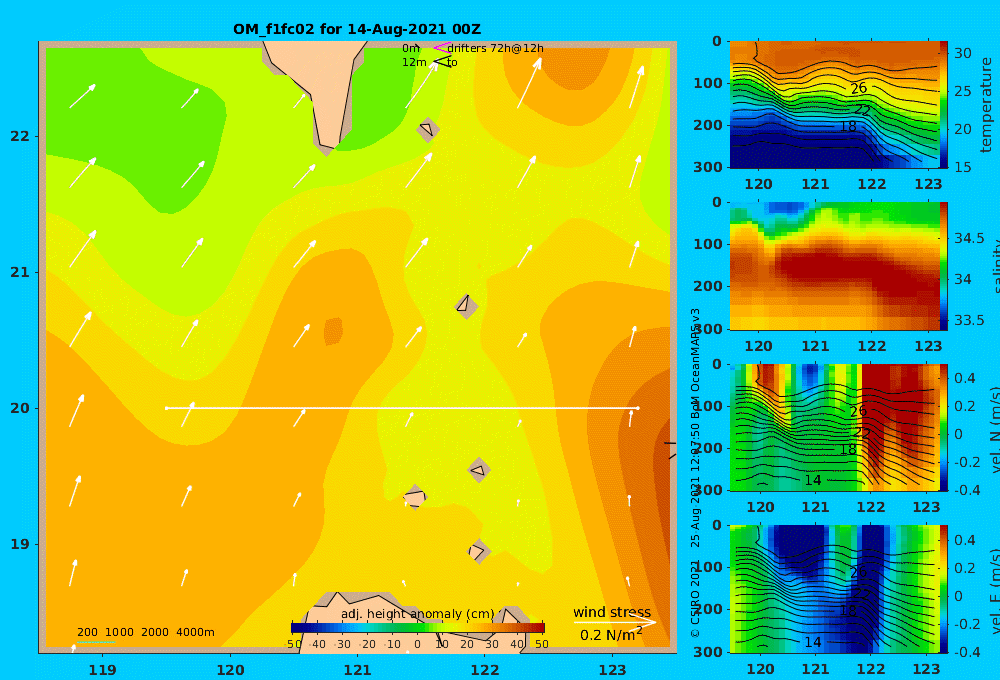Click the 'vel. E (m/s)' axis label
Image resolution: width=1000 pixels, height=680 pixels.
[995, 590]
